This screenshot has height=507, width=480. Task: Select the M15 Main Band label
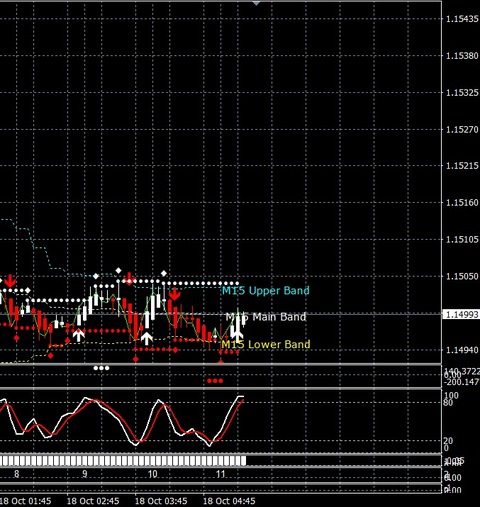[x=266, y=317]
